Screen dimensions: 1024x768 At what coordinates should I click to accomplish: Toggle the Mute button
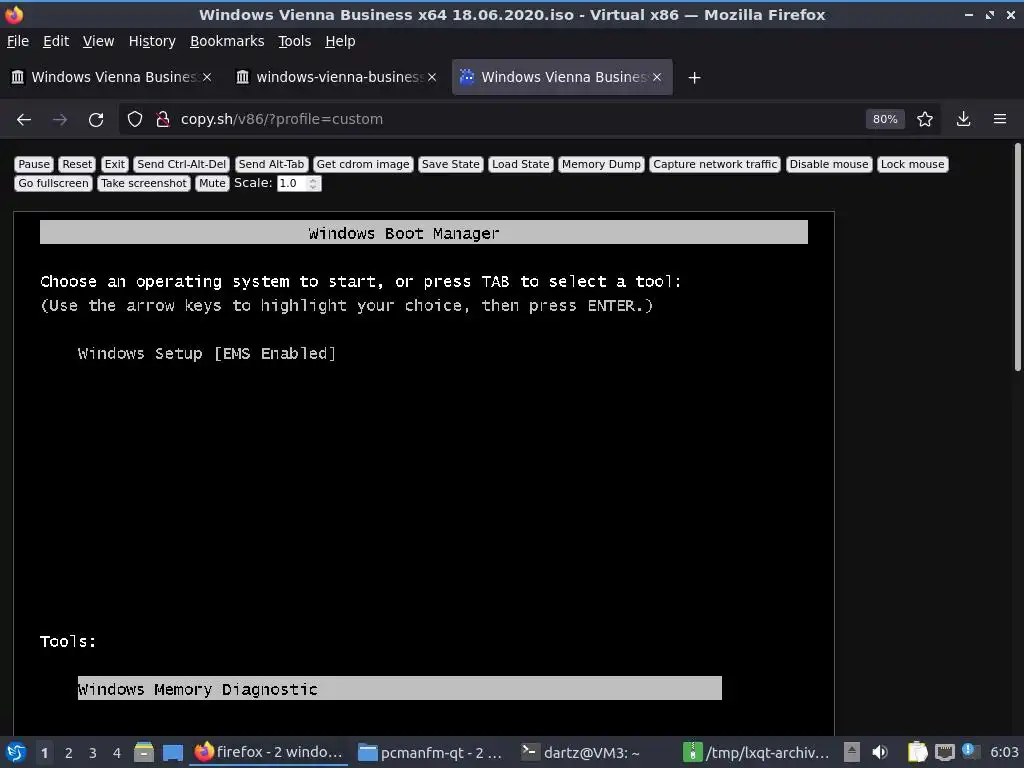pos(212,184)
